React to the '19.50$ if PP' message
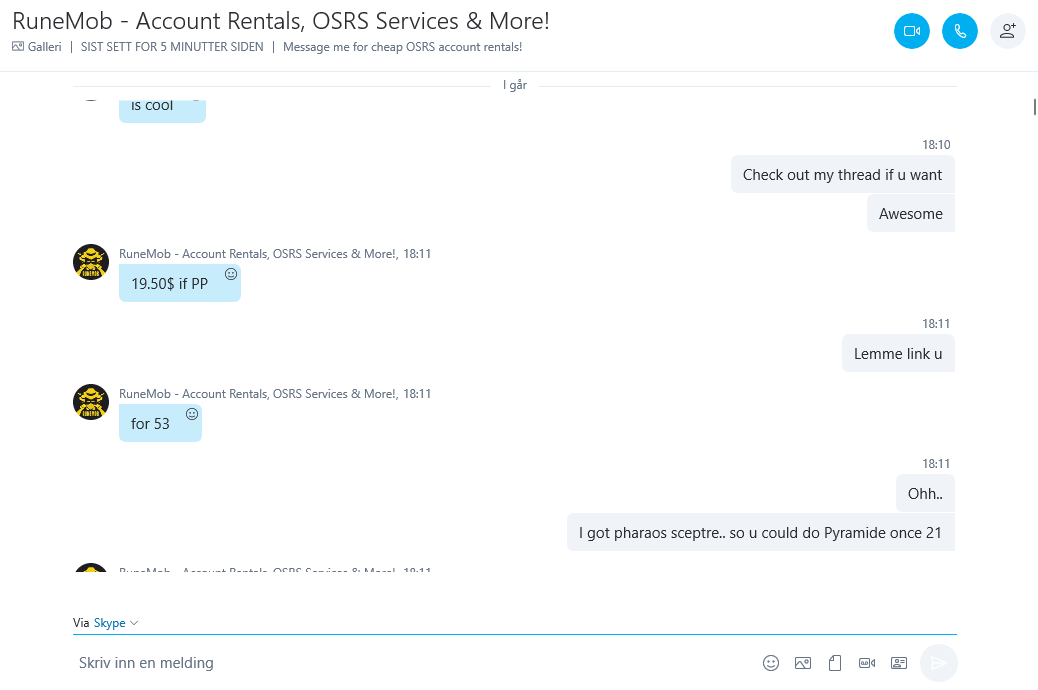The height and width of the screenshot is (690, 1038). tap(230, 274)
